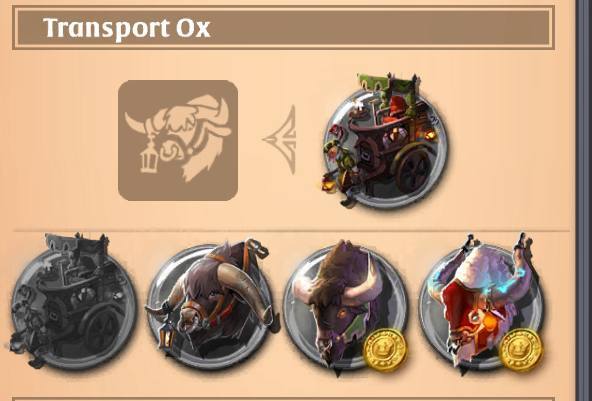The image size is (592, 401).
Task: Select the ox silhouette base mount slot
Action: 178,140
